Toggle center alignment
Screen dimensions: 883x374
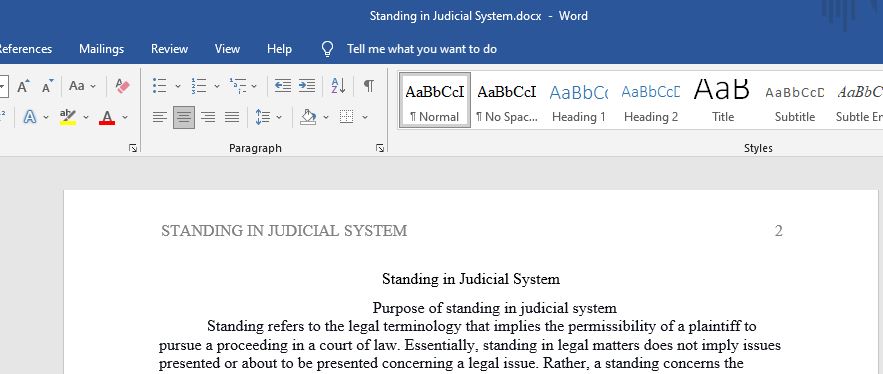point(184,117)
